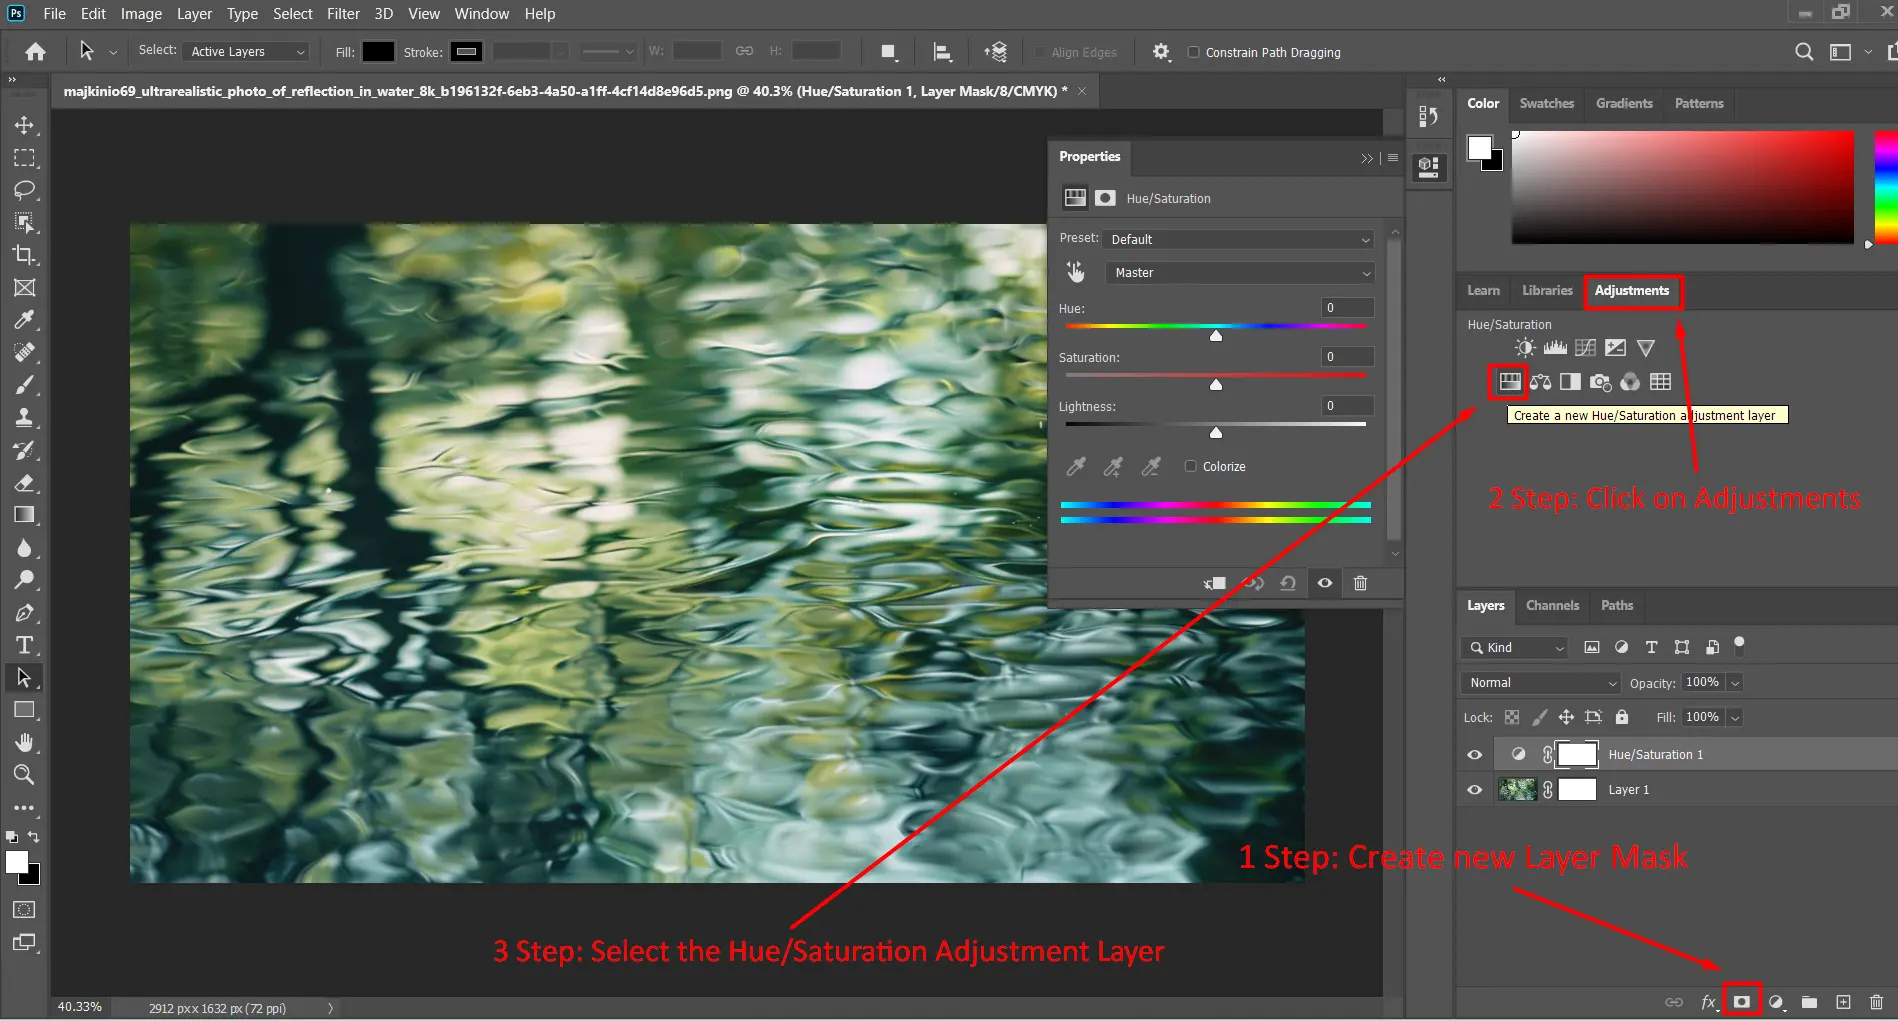Toggle adjustment layer visibility in Properties
Image resolution: width=1898 pixels, height=1021 pixels.
coord(1324,583)
